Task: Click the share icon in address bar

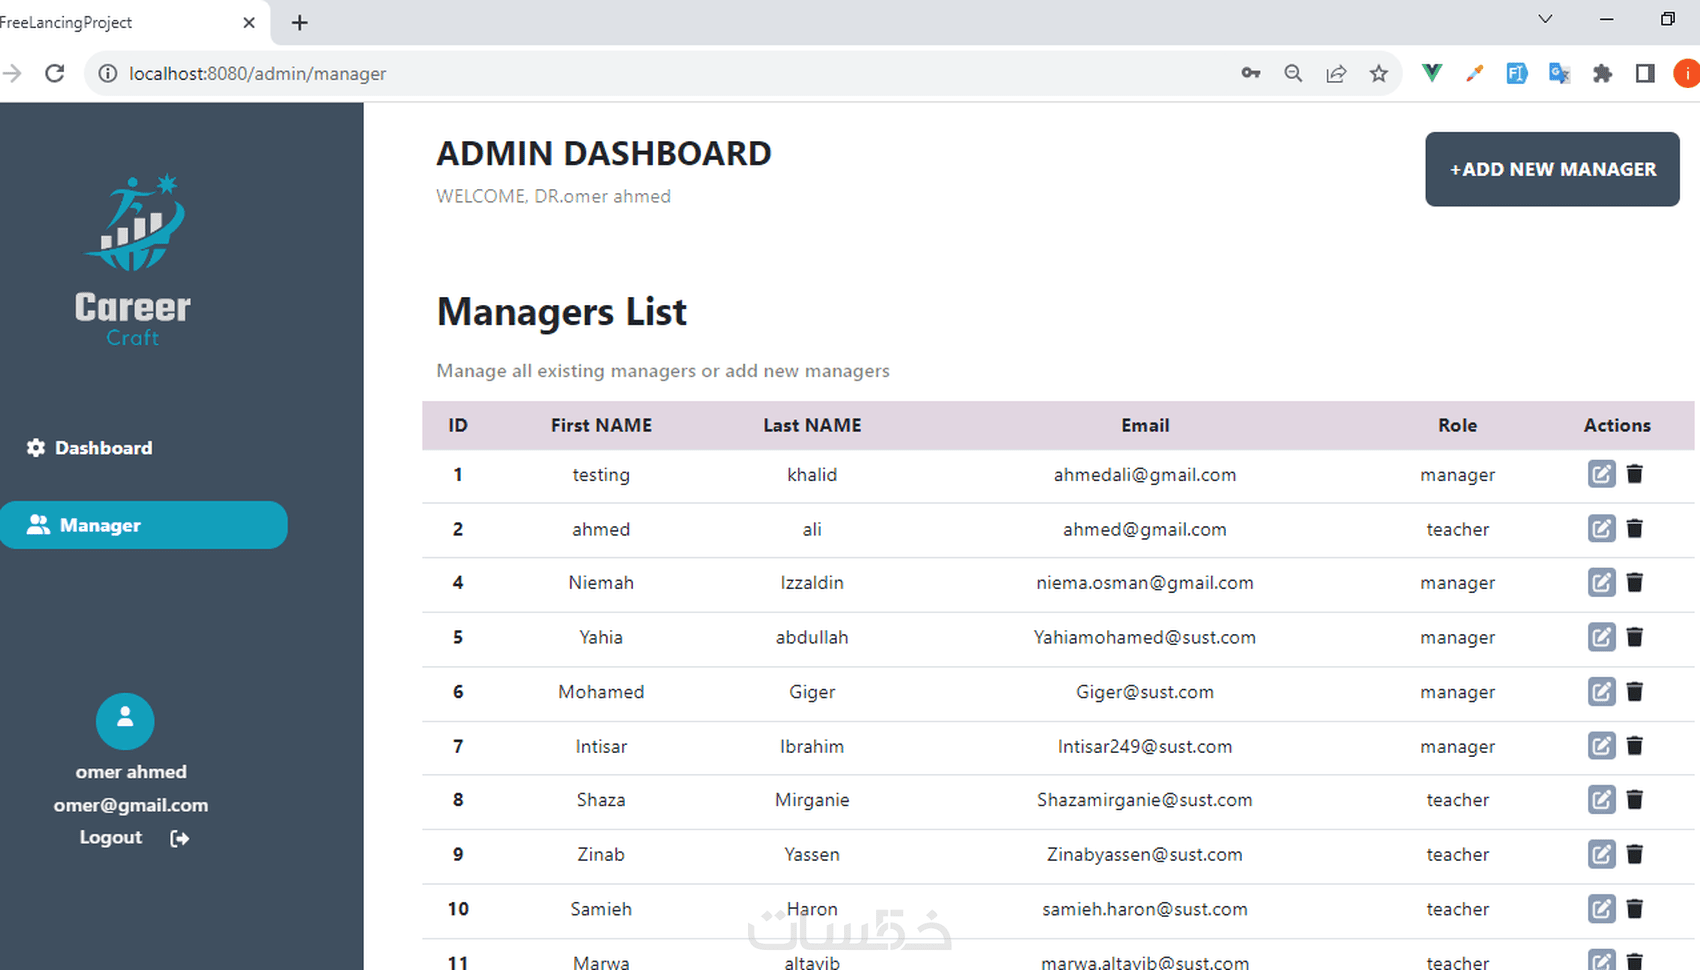Action: point(1336,73)
